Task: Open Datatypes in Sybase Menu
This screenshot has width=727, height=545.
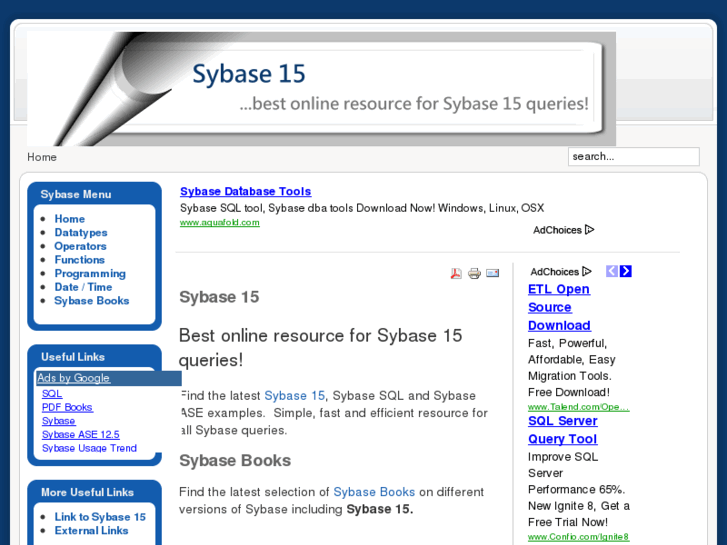Action: pyautogui.click(x=81, y=232)
